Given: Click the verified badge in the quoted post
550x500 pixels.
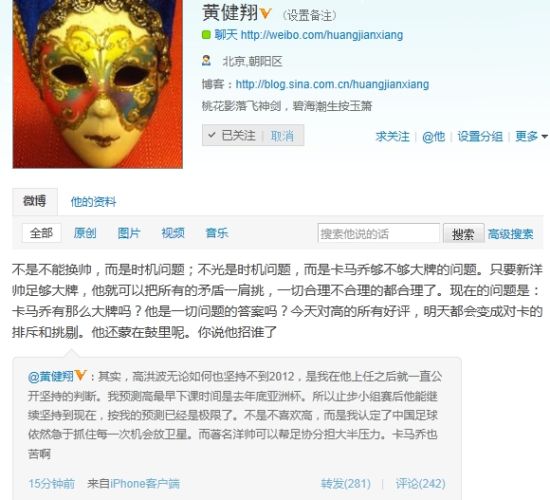Looking at the screenshot, I should click(x=81, y=375).
